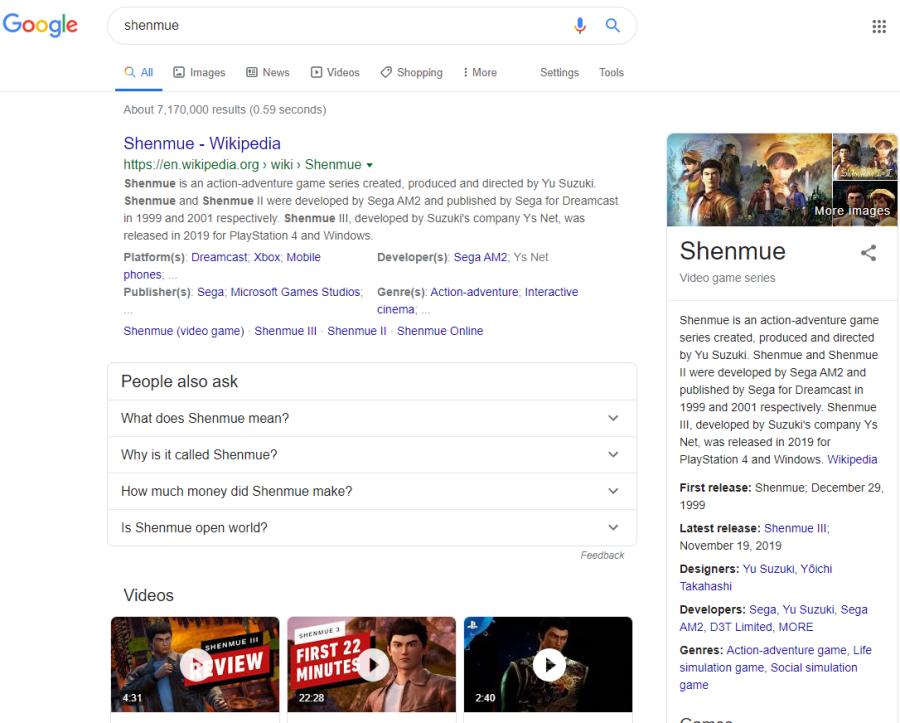
Task: Open Action-adventure game genre link in panel
Action: tap(786, 651)
